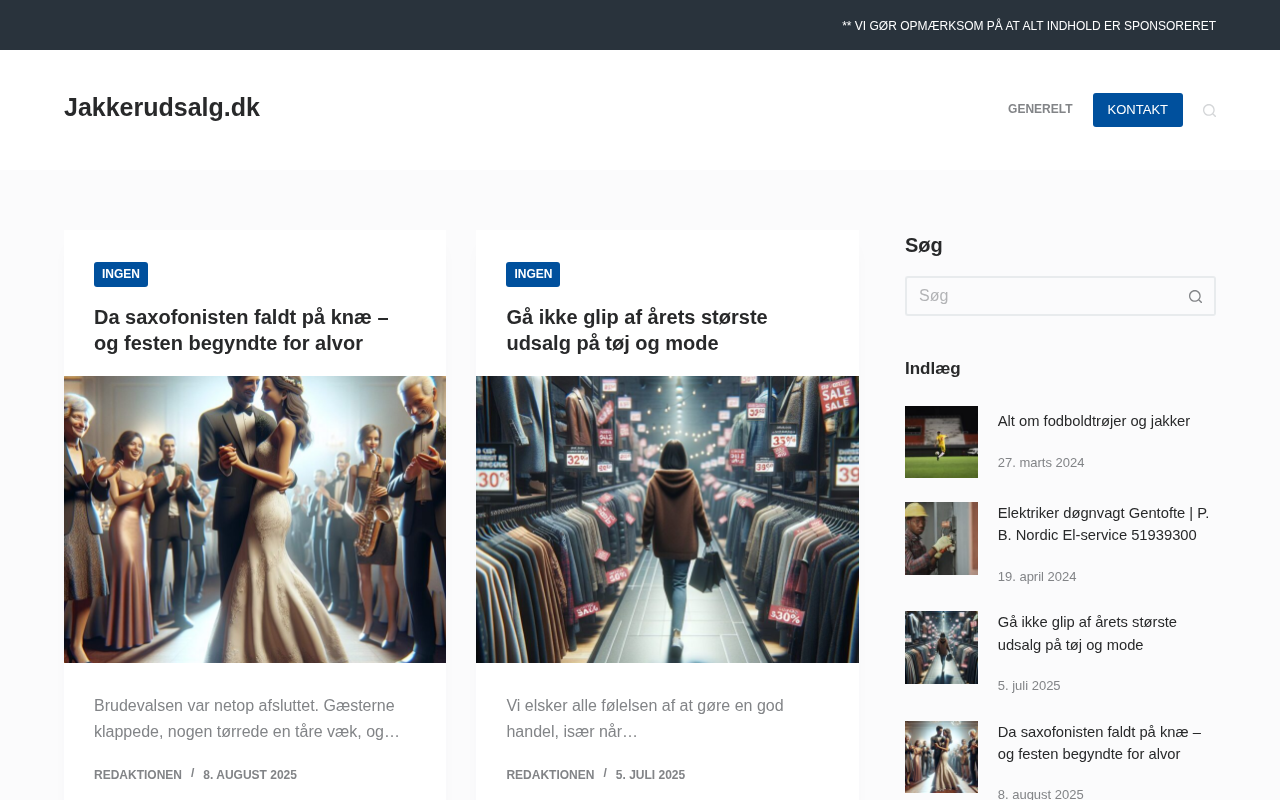Viewport: 1280px width, 800px height.
Task: Open the header search icon
Action: [1209, 110]
